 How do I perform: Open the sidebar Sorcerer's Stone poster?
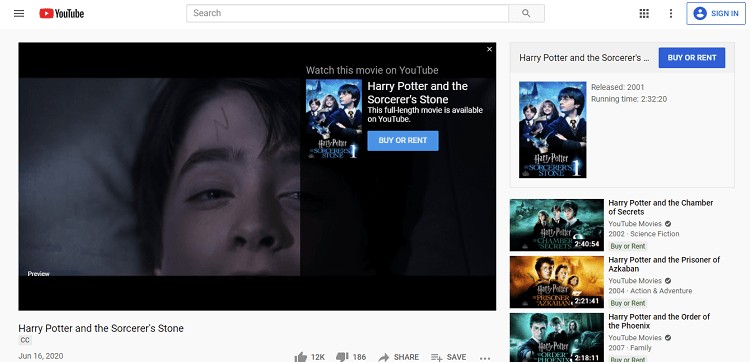tap(552, 130)
